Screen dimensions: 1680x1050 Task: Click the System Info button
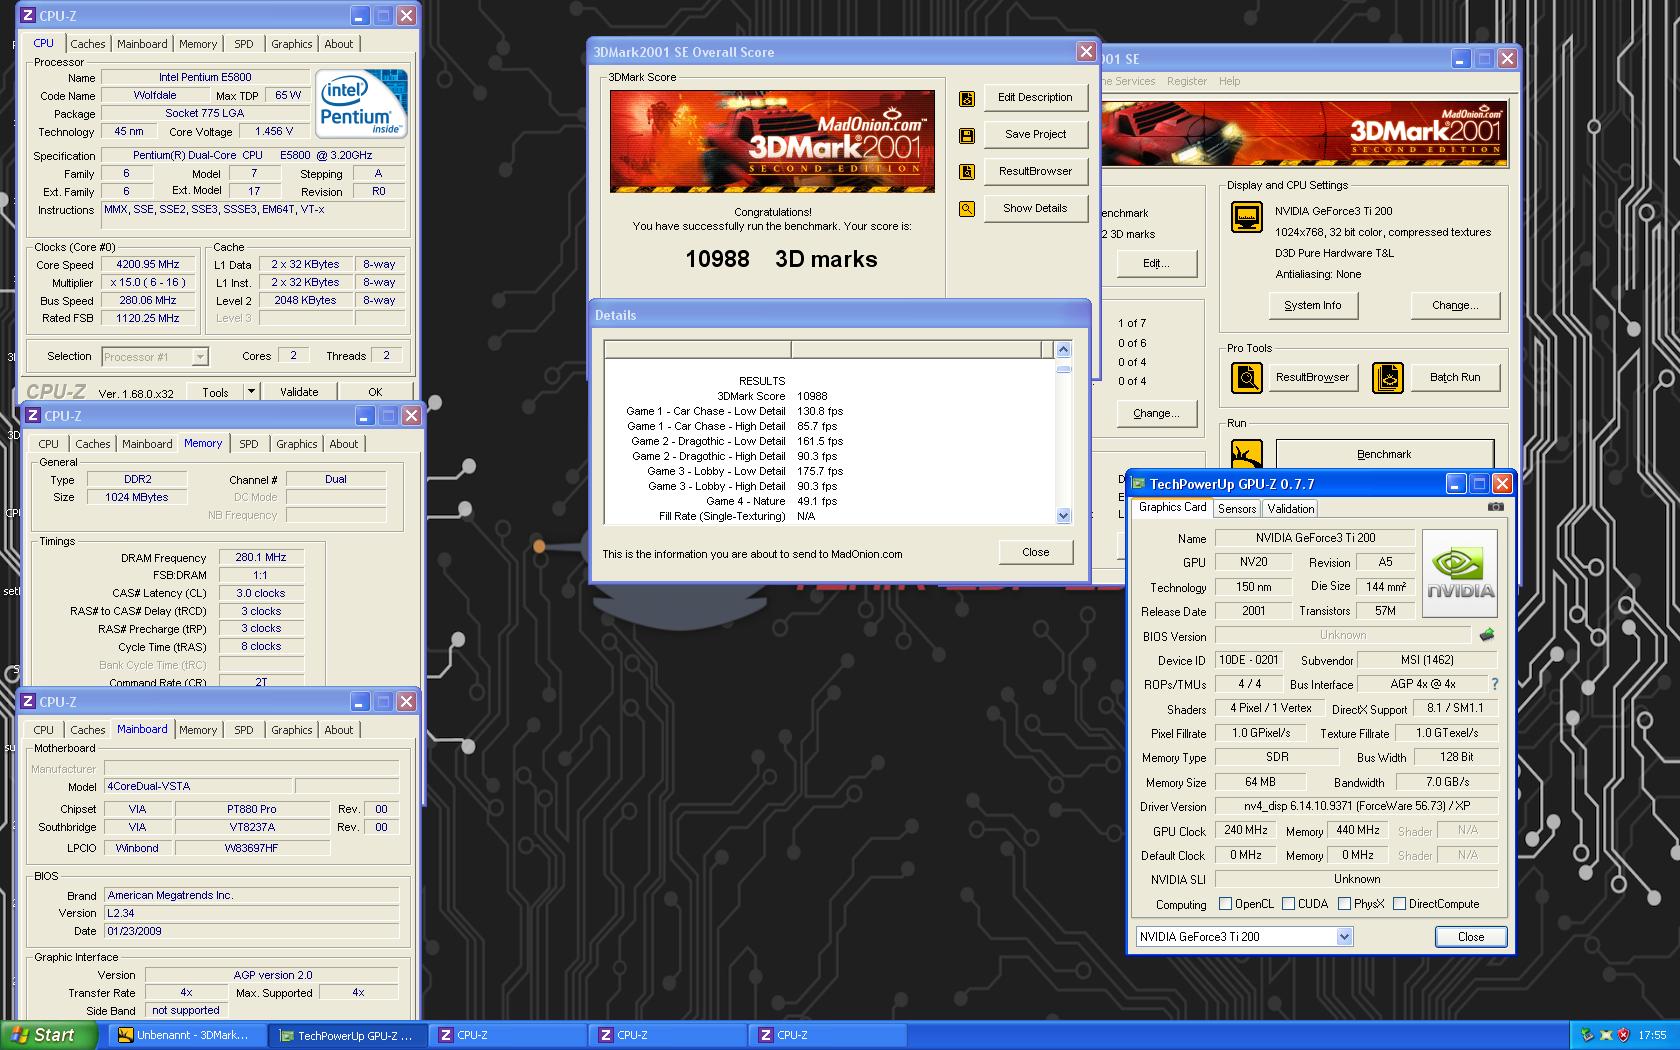[1312, 306]
